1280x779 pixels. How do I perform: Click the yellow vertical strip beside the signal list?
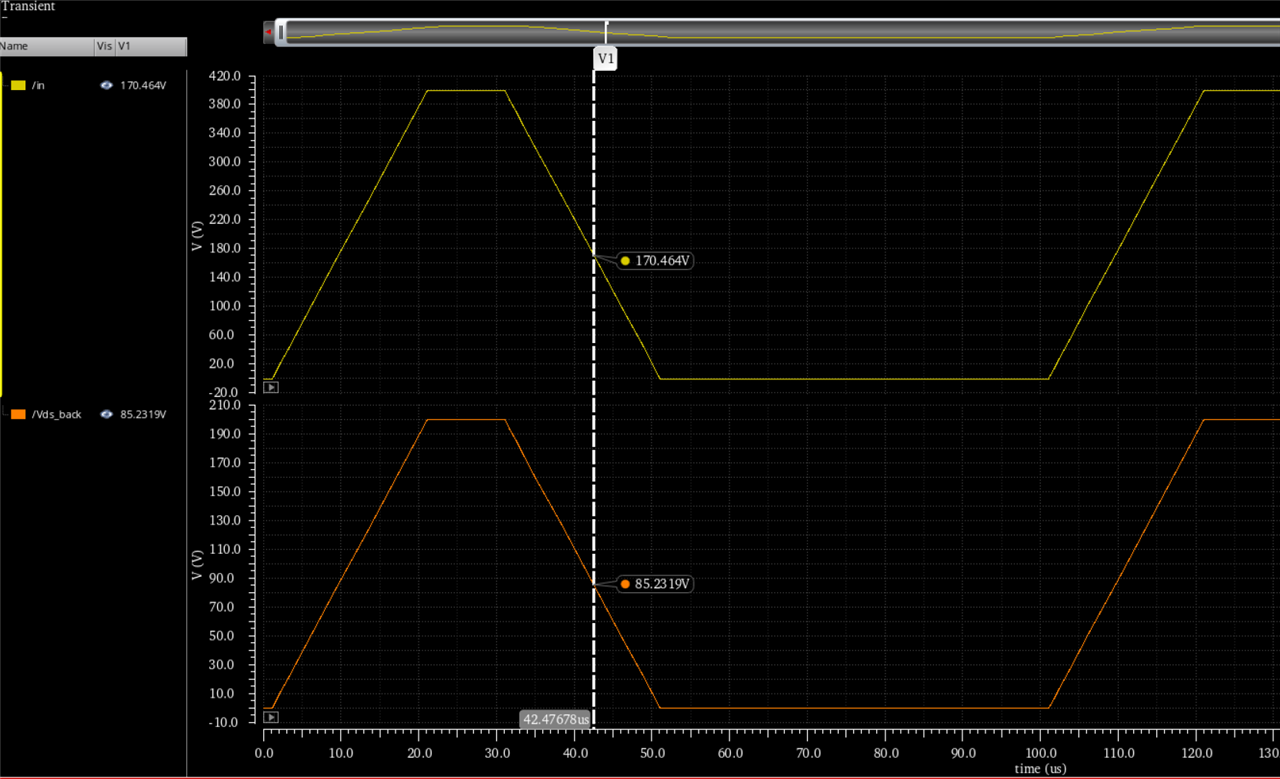(x=3, y=240)
